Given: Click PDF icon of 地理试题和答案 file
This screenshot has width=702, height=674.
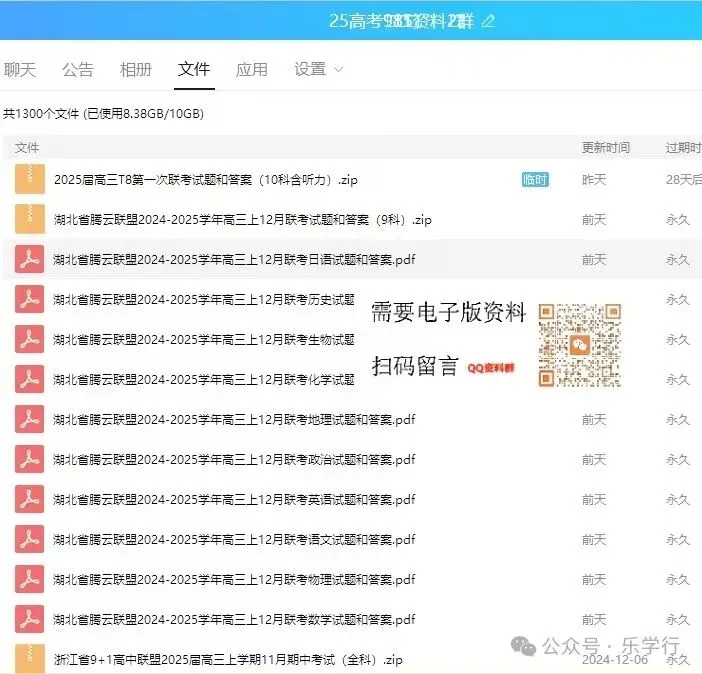Looking at the screenshot, I should [30, 419].
